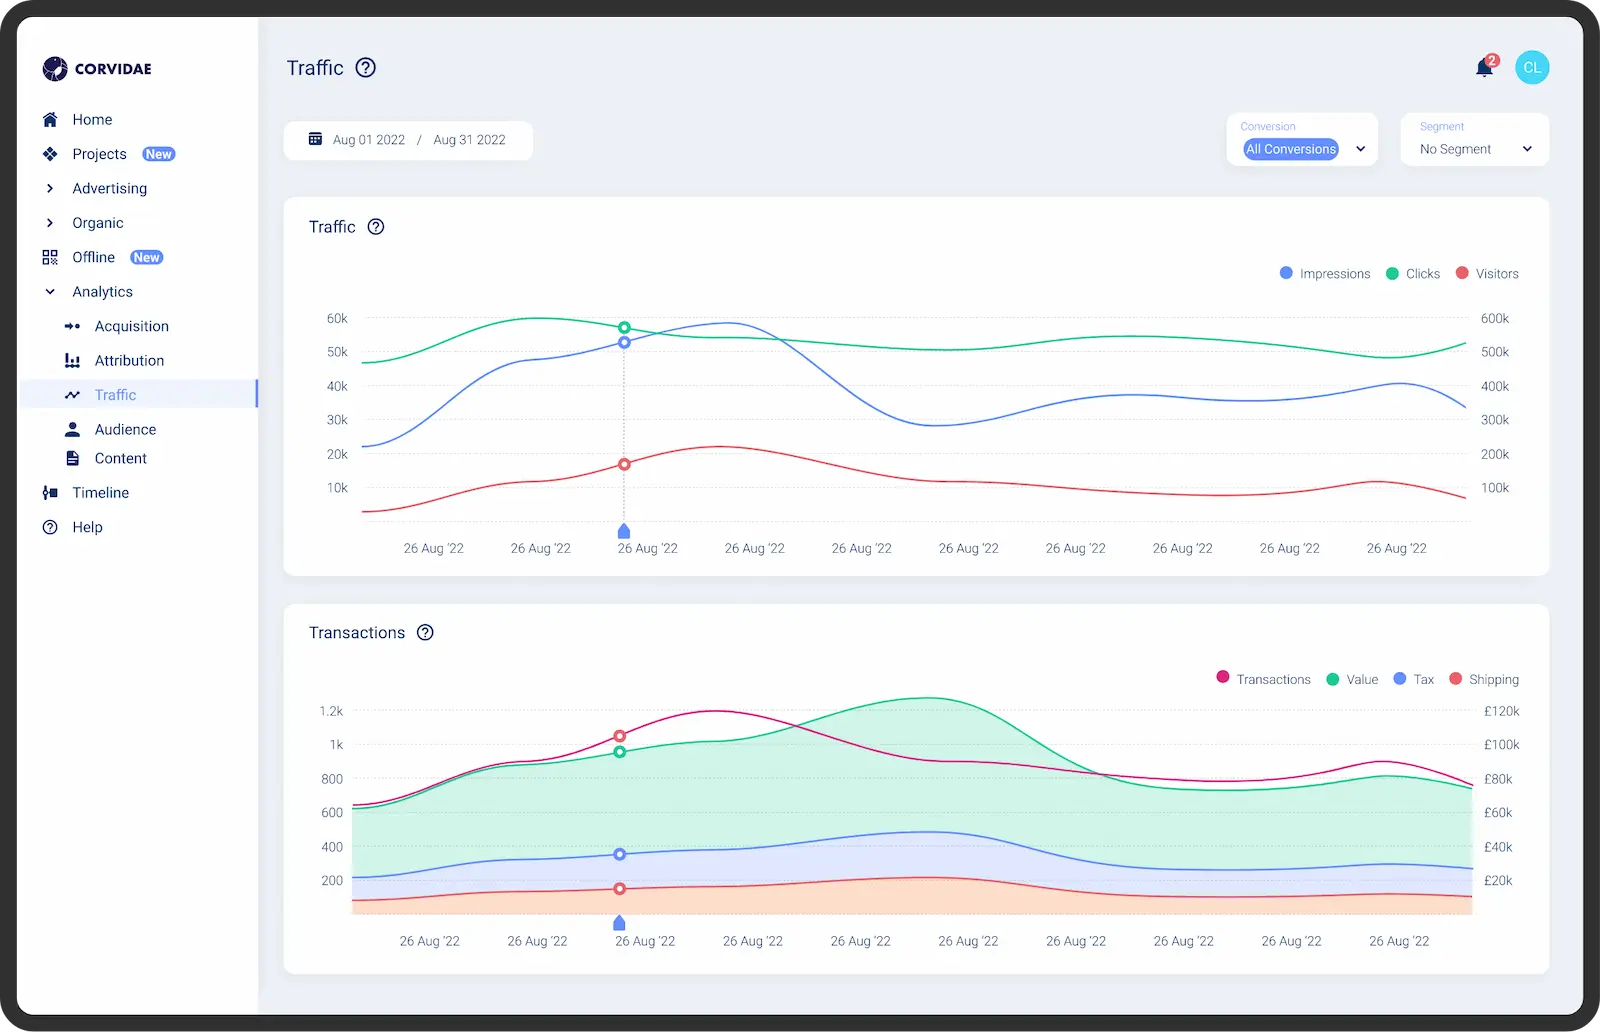Image resolution: width=1600 pixels, height=1032 pixels.
Task: Toggle the Transactions series in the legend
Action: 1263,678
